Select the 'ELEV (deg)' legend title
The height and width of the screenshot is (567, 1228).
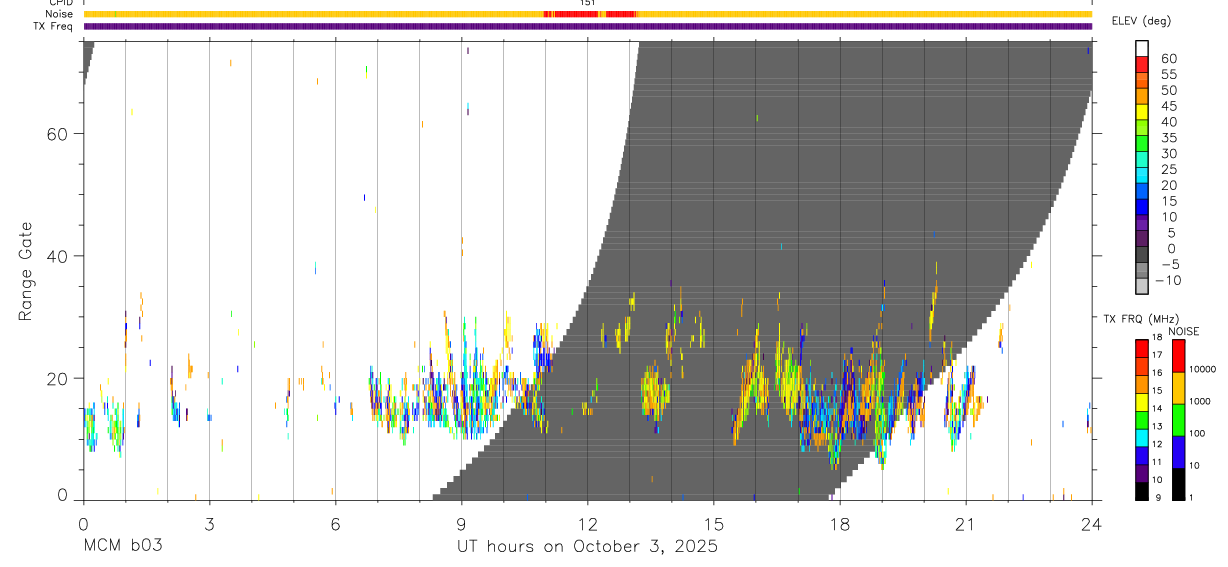click(x=1142, y=21)
